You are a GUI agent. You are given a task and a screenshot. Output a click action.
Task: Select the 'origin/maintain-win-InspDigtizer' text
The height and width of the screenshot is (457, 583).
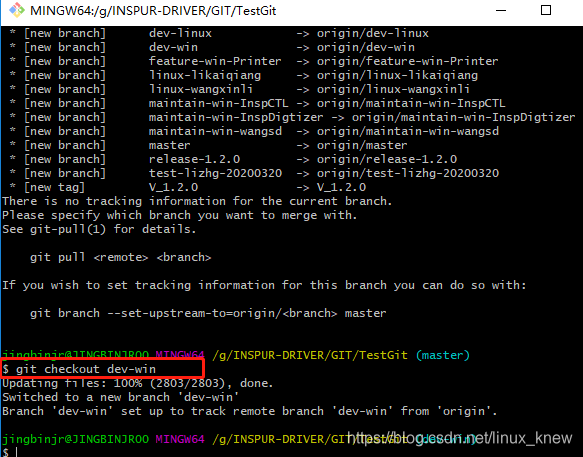coord(463,118)
